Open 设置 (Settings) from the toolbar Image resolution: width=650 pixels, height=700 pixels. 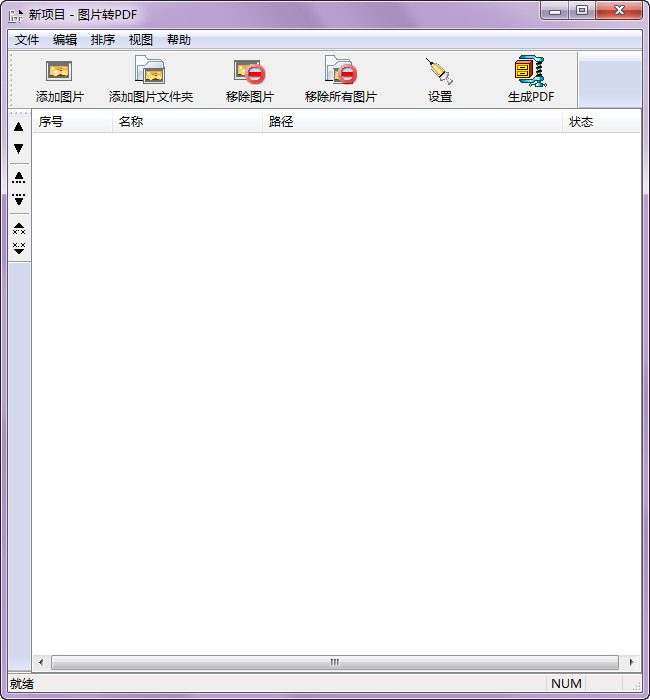pos(440,71)
